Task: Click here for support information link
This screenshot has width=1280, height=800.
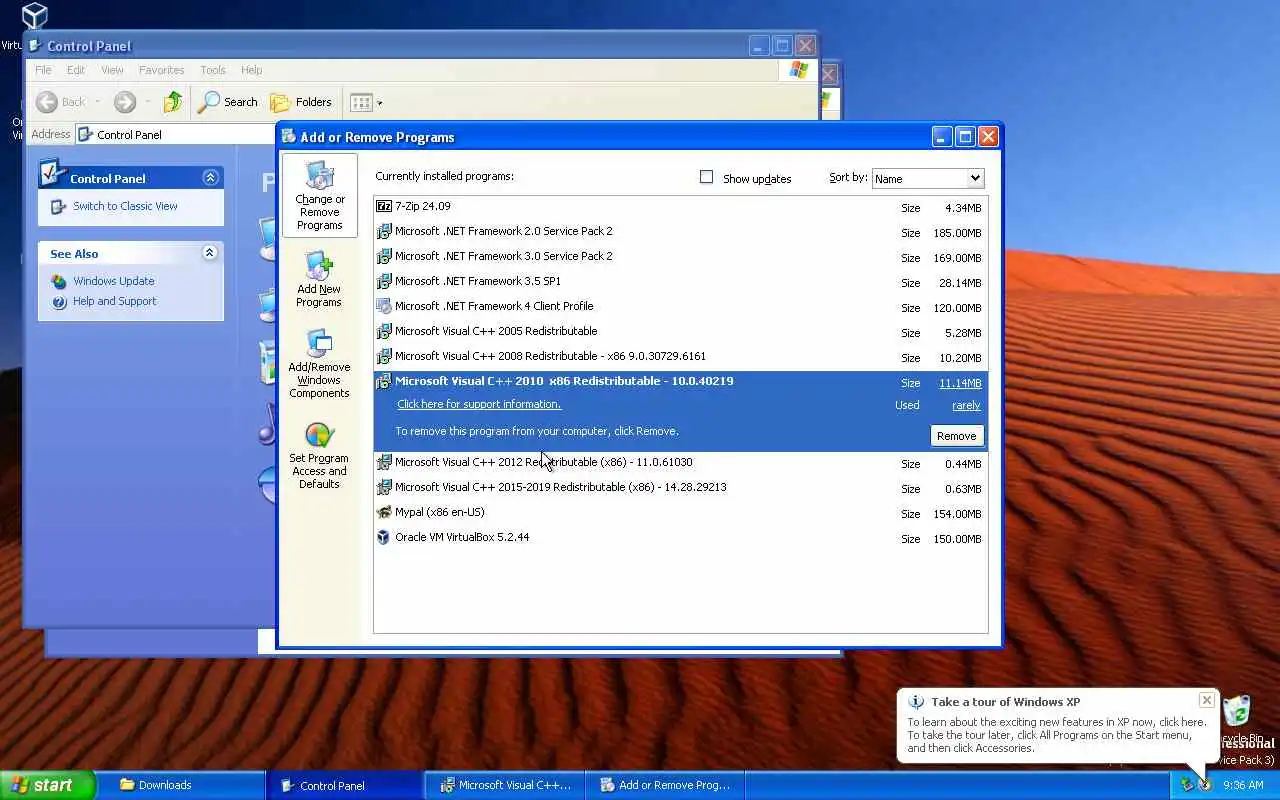Action: point(479,404)
